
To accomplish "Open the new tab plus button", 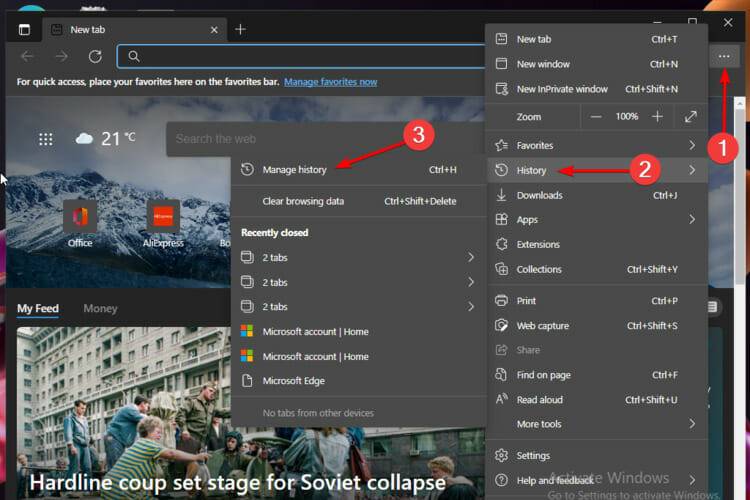I will 240,29.
